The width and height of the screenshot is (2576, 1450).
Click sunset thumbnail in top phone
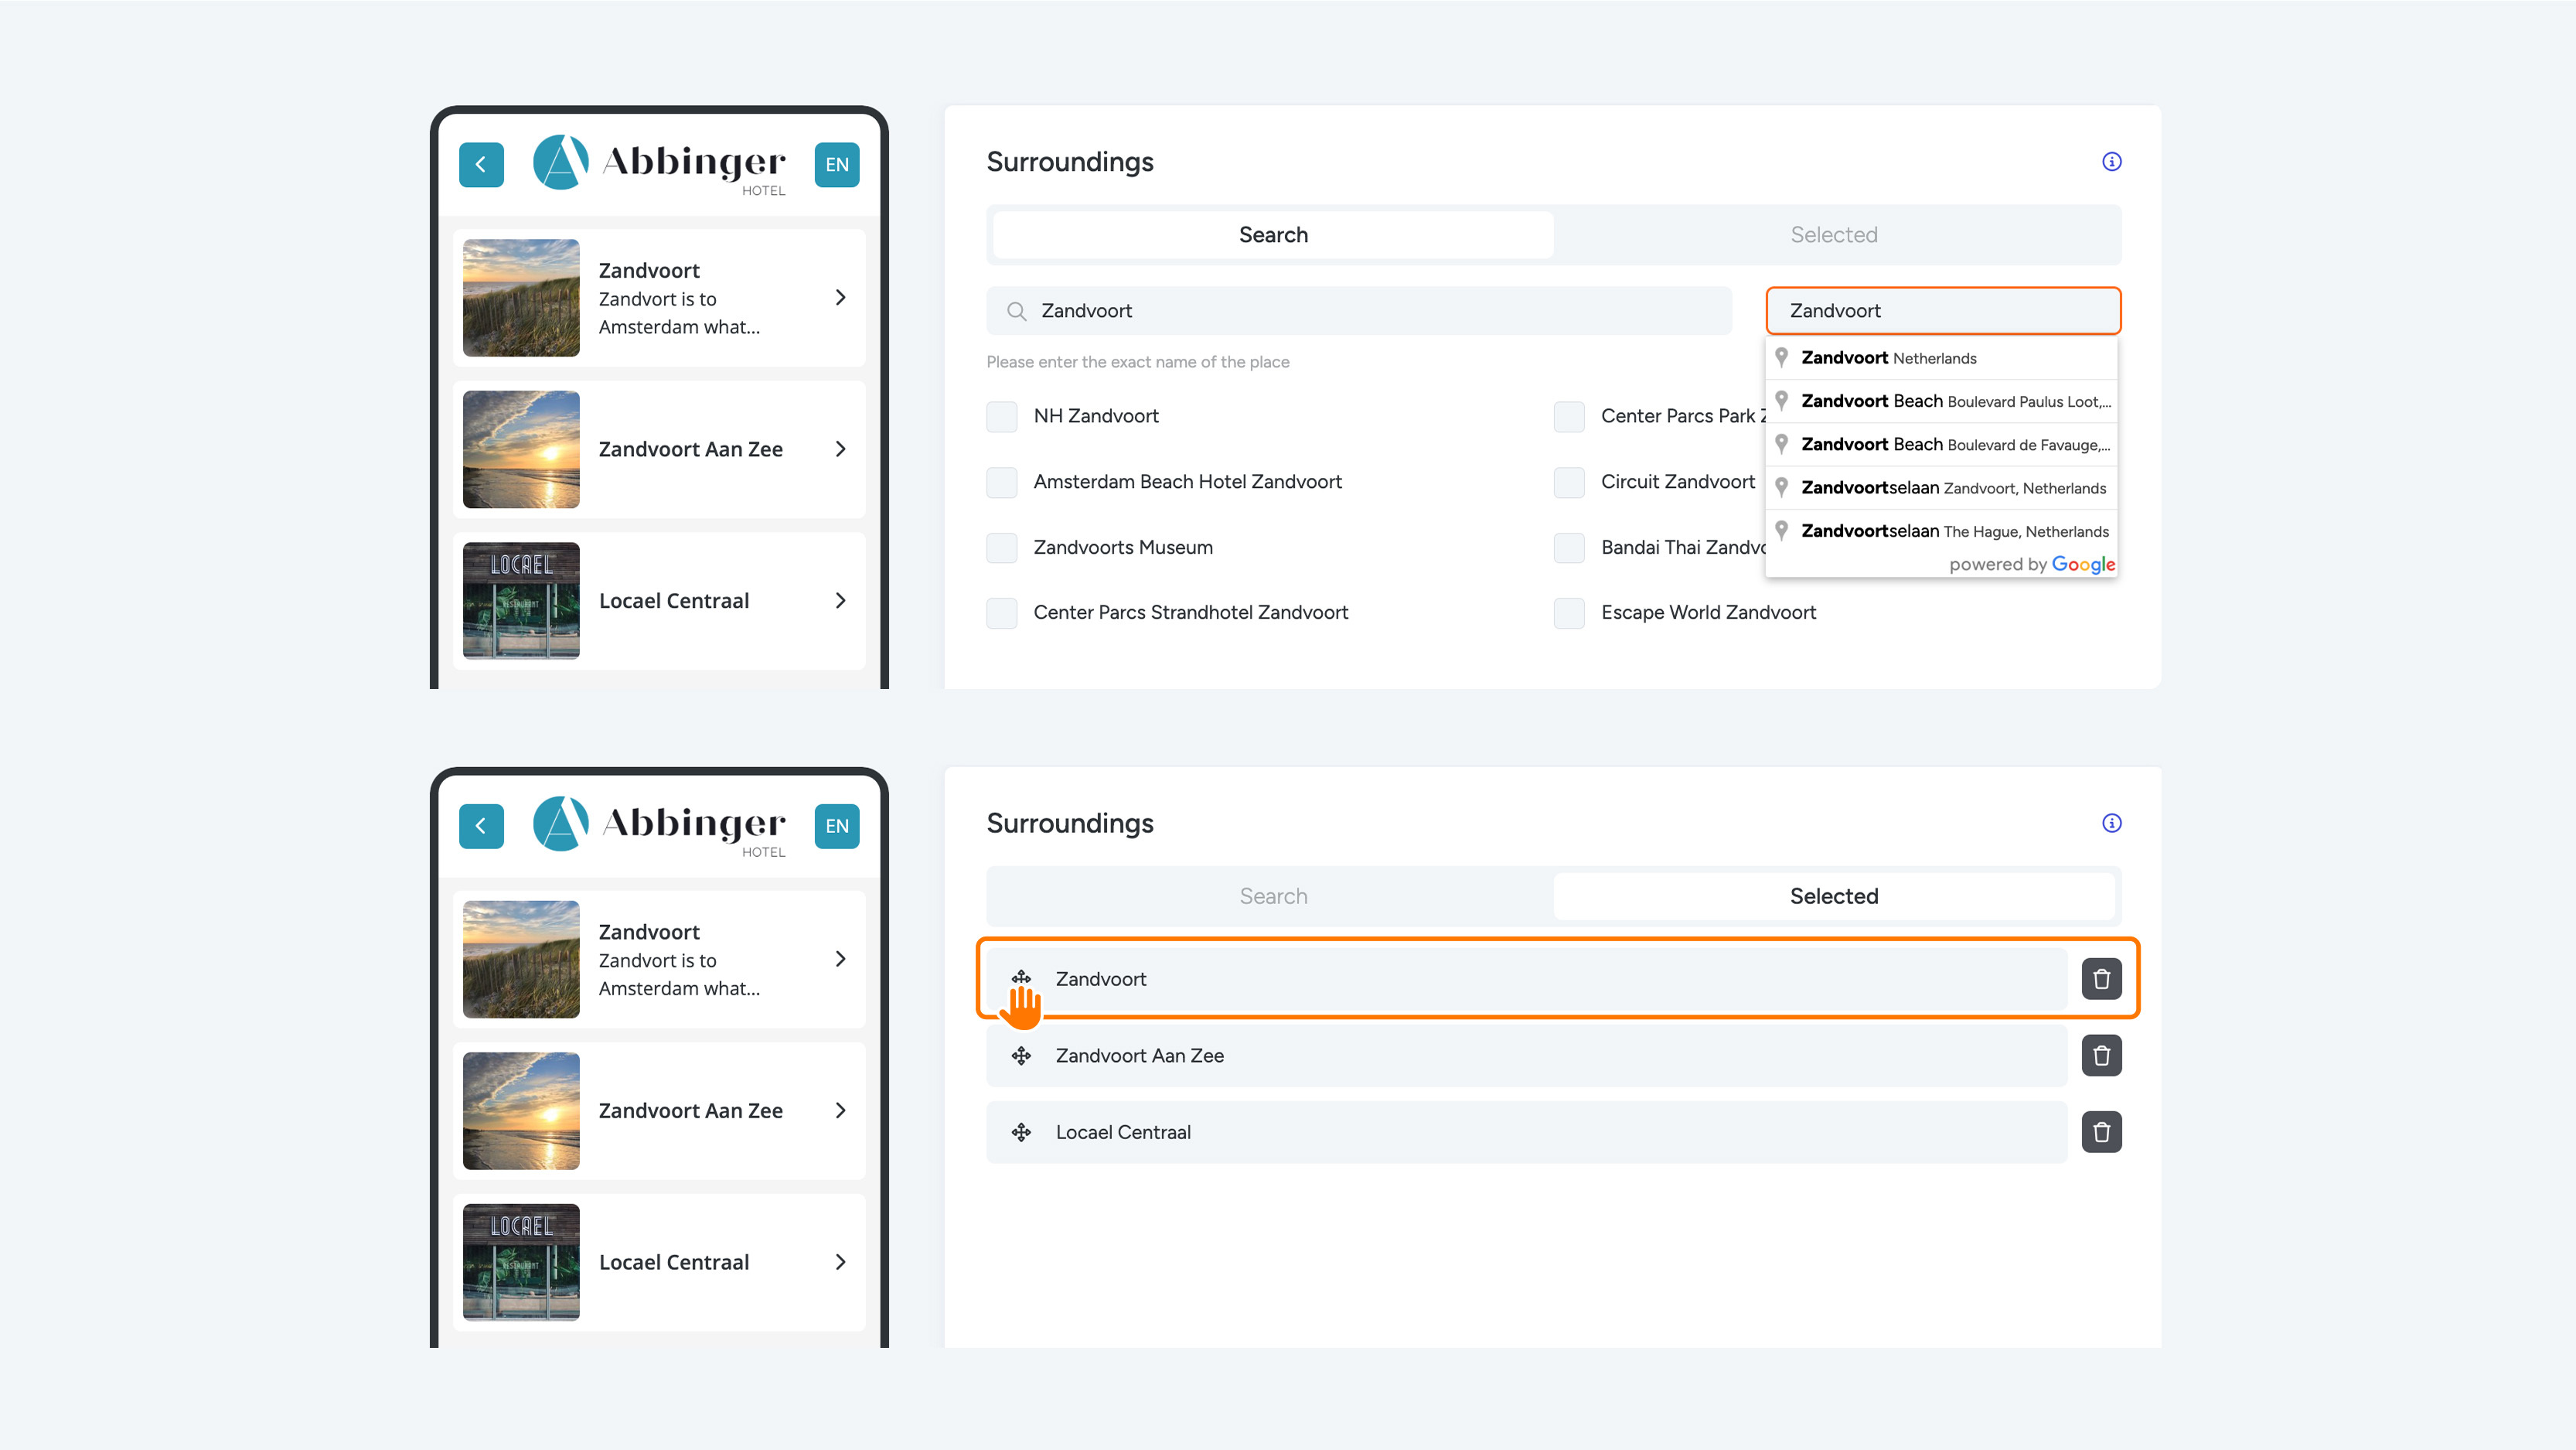pos(521,449)
